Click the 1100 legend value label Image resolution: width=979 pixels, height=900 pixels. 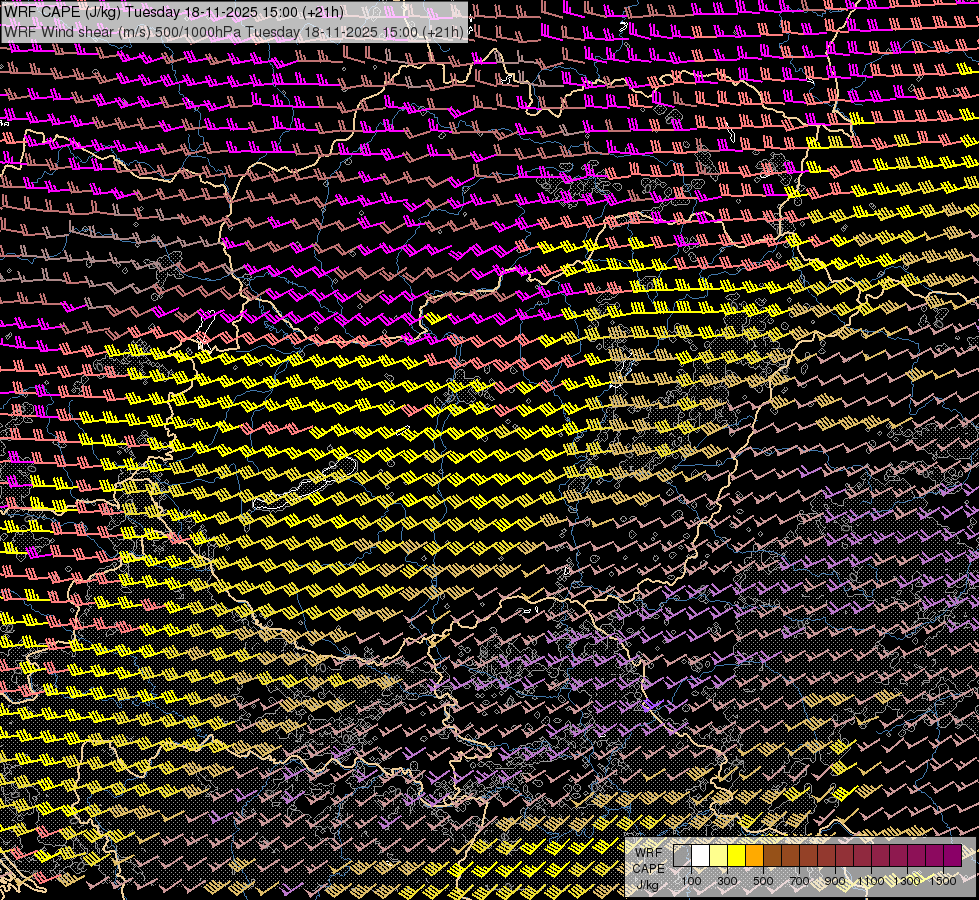click(871, 881)
